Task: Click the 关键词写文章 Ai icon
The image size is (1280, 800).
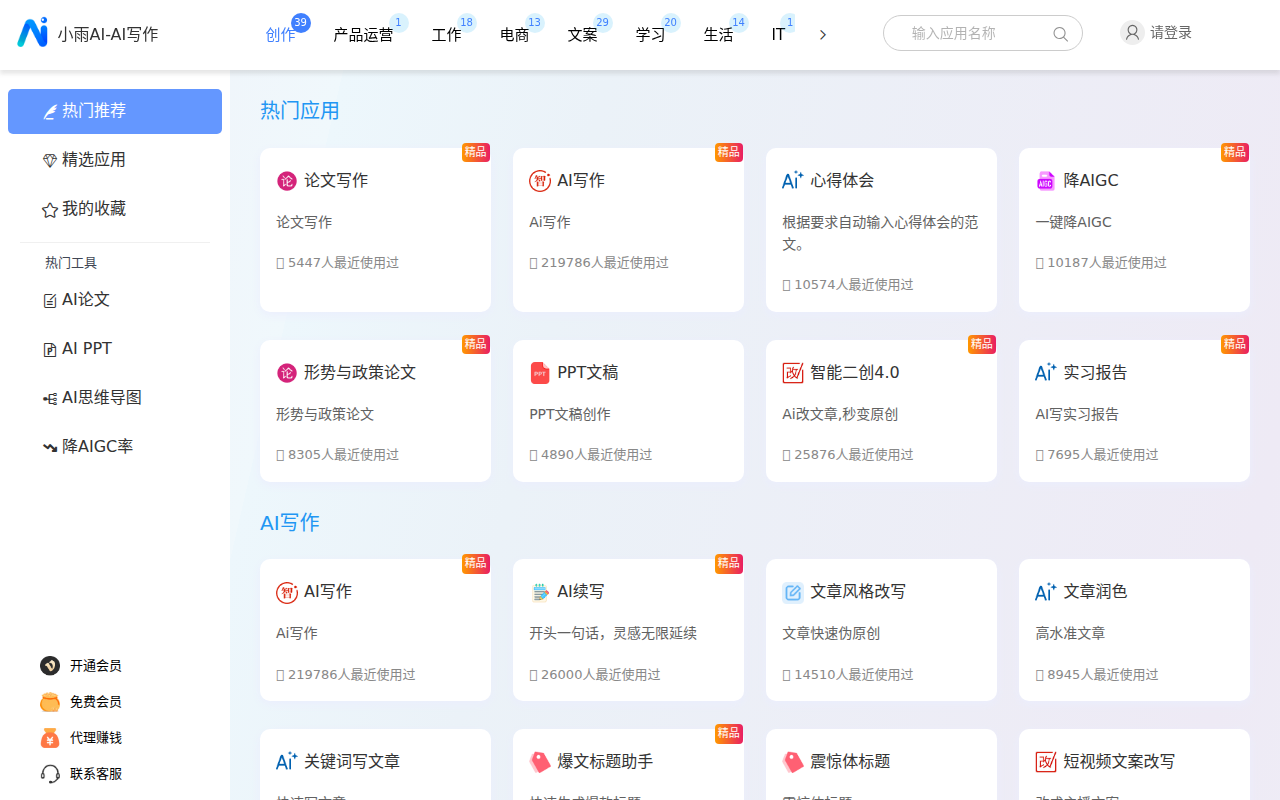Action: 287,762
